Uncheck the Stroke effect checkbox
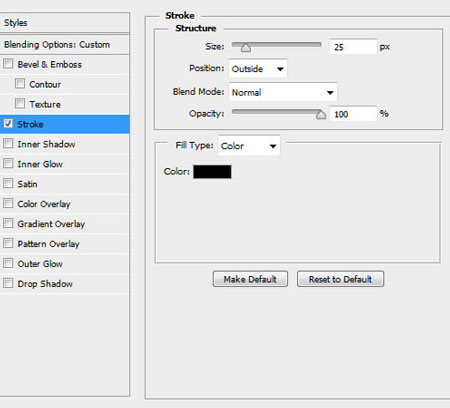 (x=8, y=124)
